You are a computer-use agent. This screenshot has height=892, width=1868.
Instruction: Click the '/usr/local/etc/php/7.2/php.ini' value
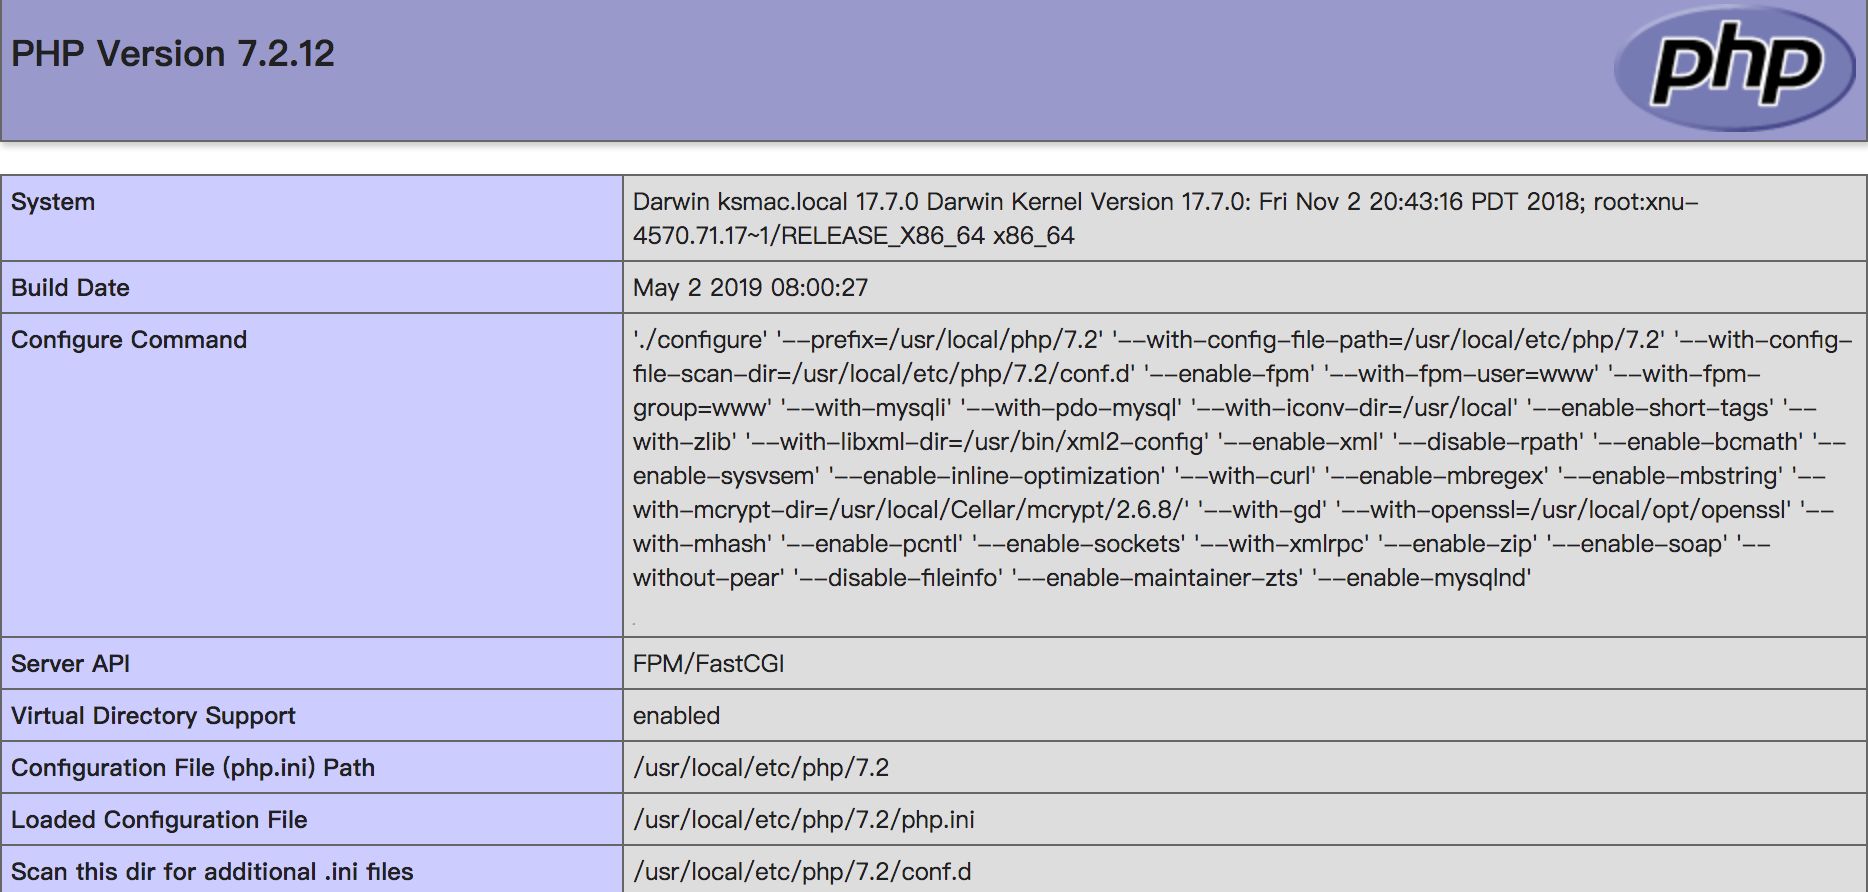point(803,820)
